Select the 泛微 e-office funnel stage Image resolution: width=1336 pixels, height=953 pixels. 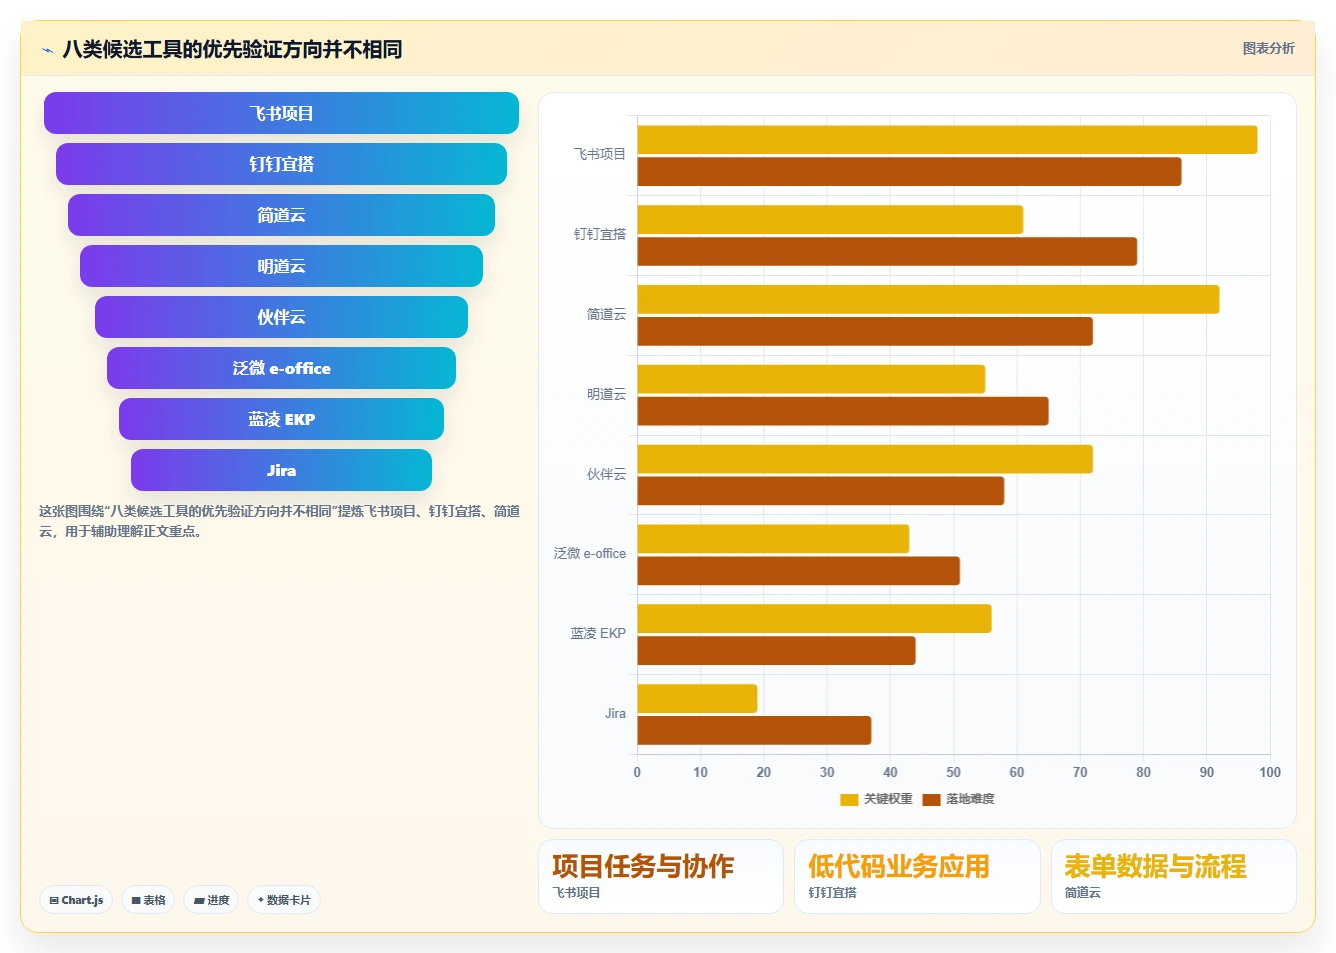click(281, 368)
